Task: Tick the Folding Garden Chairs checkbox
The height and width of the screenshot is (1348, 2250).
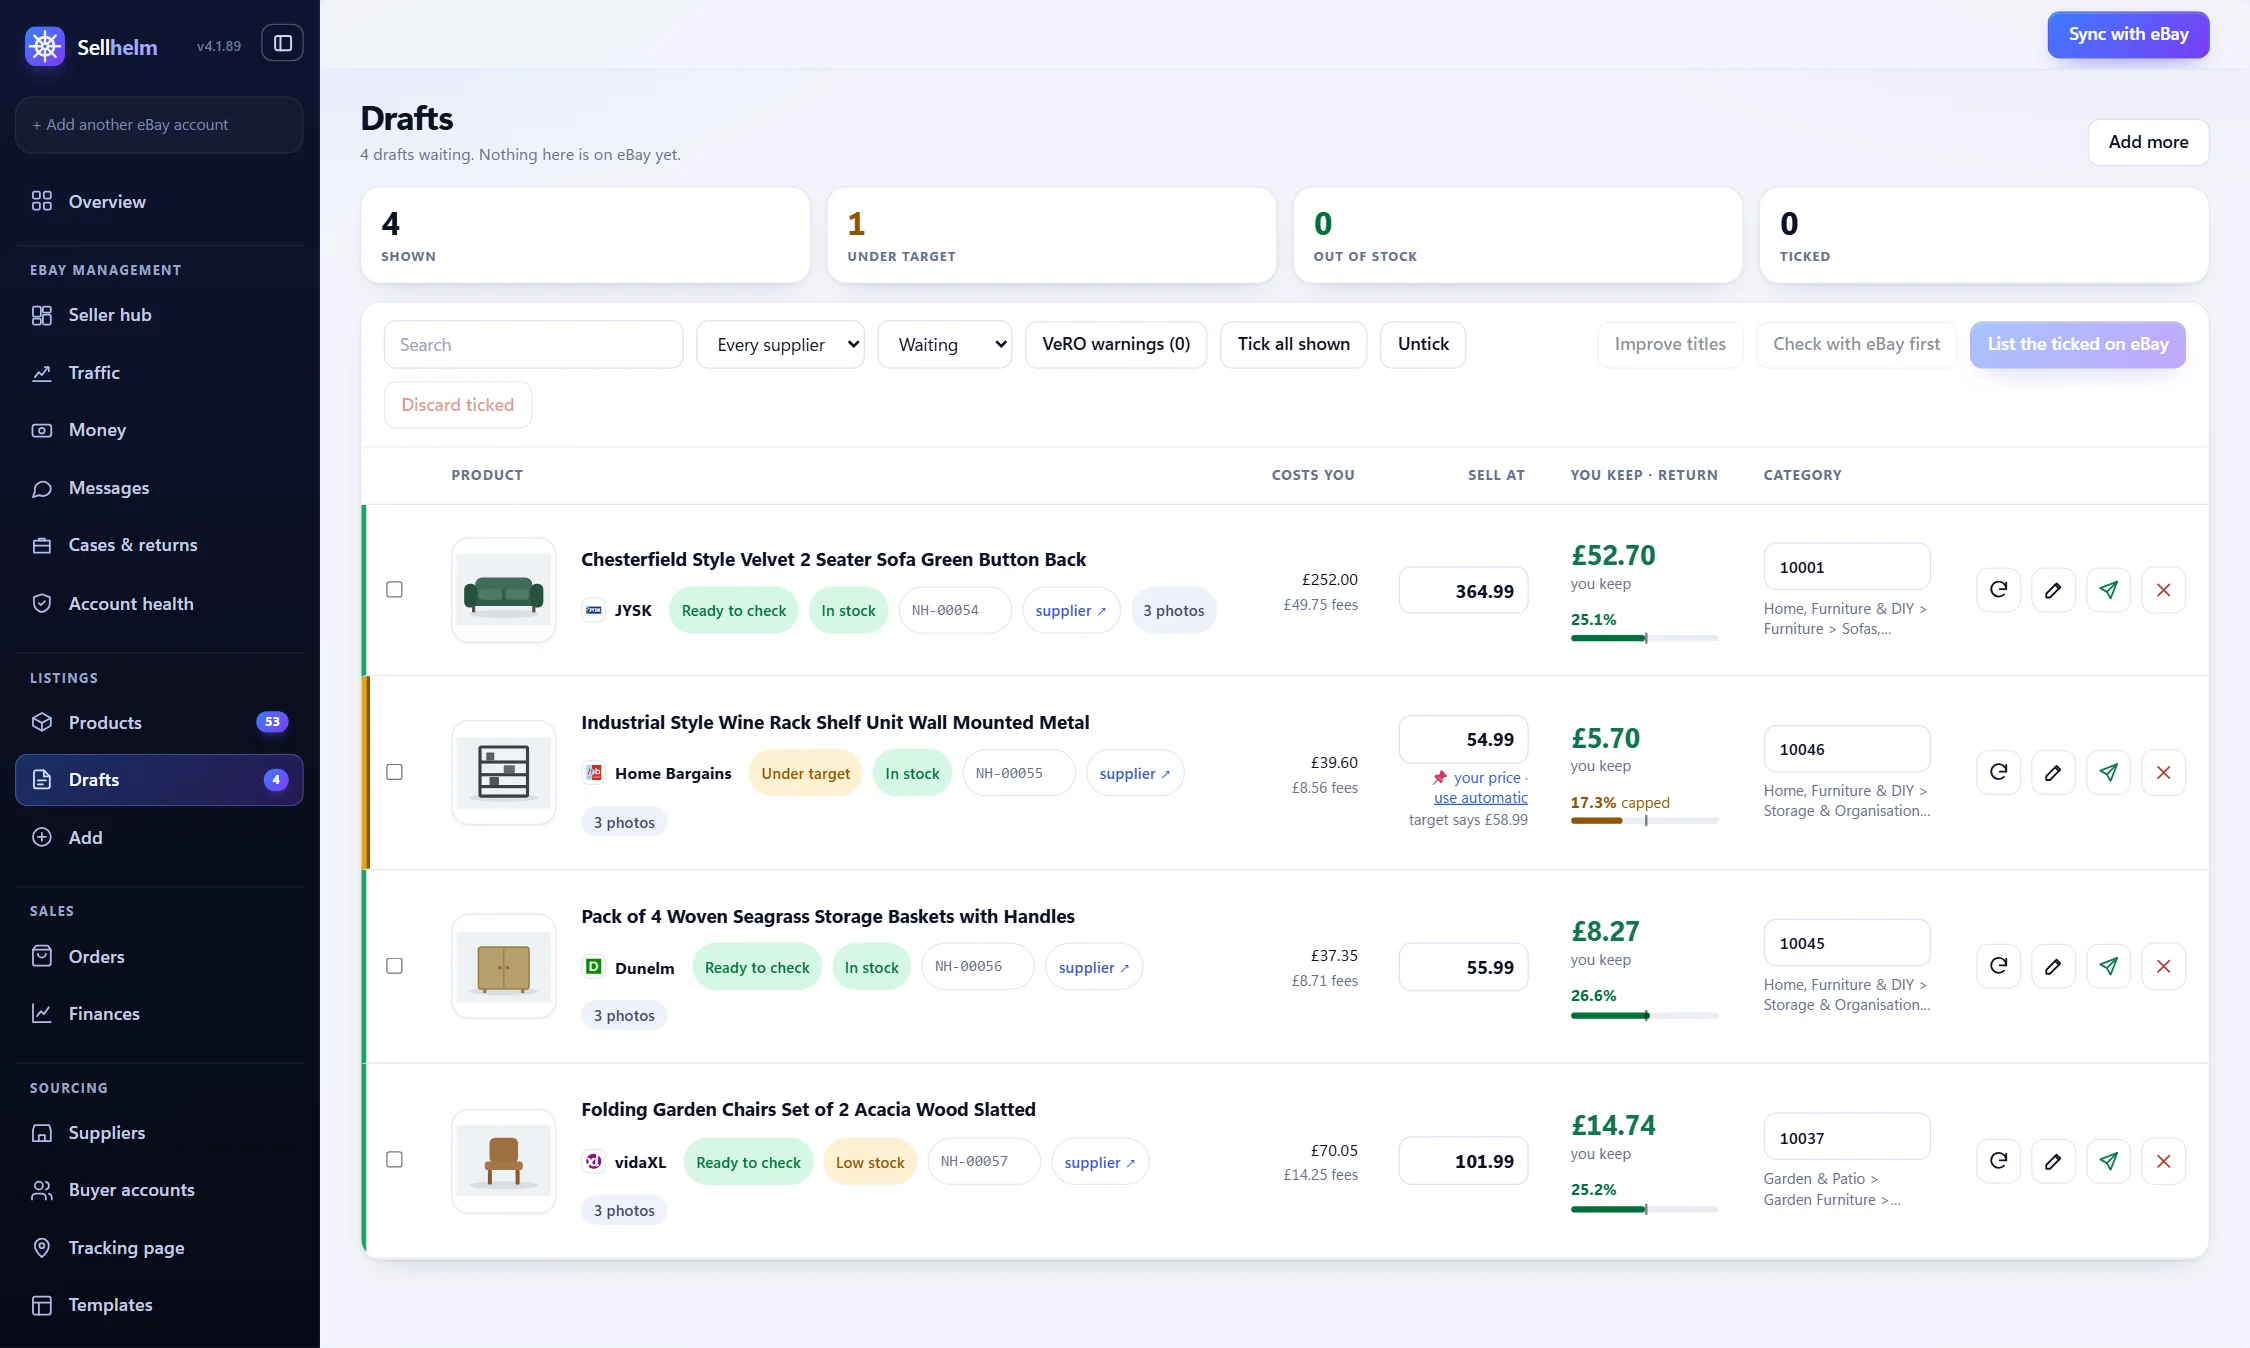Action: click(x=394, y=1160)
